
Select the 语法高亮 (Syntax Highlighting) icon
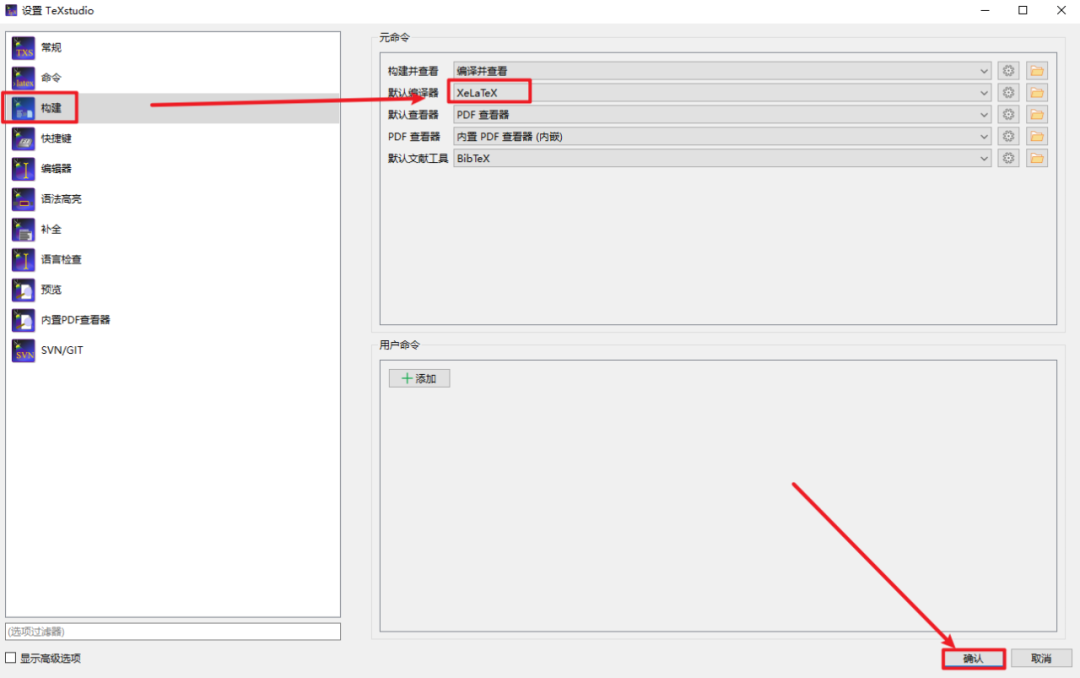coord(23,199)
